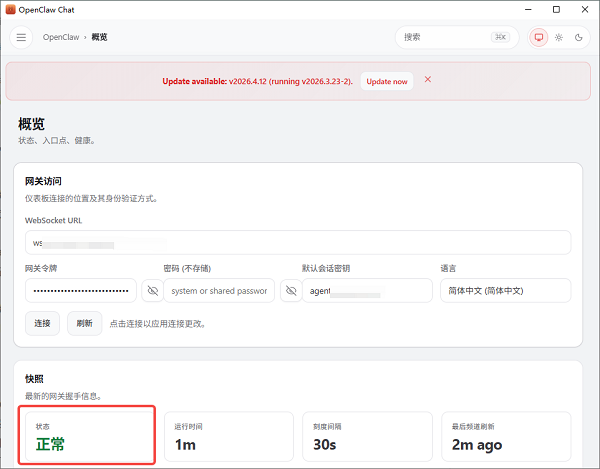Switch to light theme sun icon
Screen dimensions: 600x469
559,37
